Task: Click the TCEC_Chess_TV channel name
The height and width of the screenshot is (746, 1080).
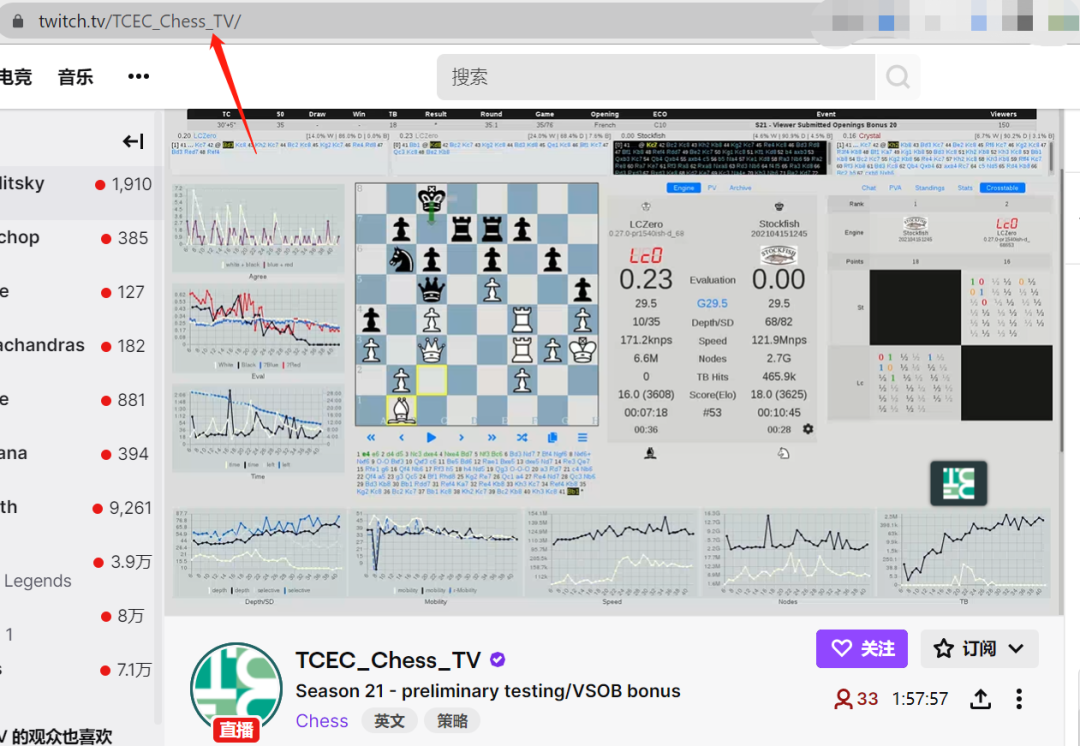Action: coord(388,661)
